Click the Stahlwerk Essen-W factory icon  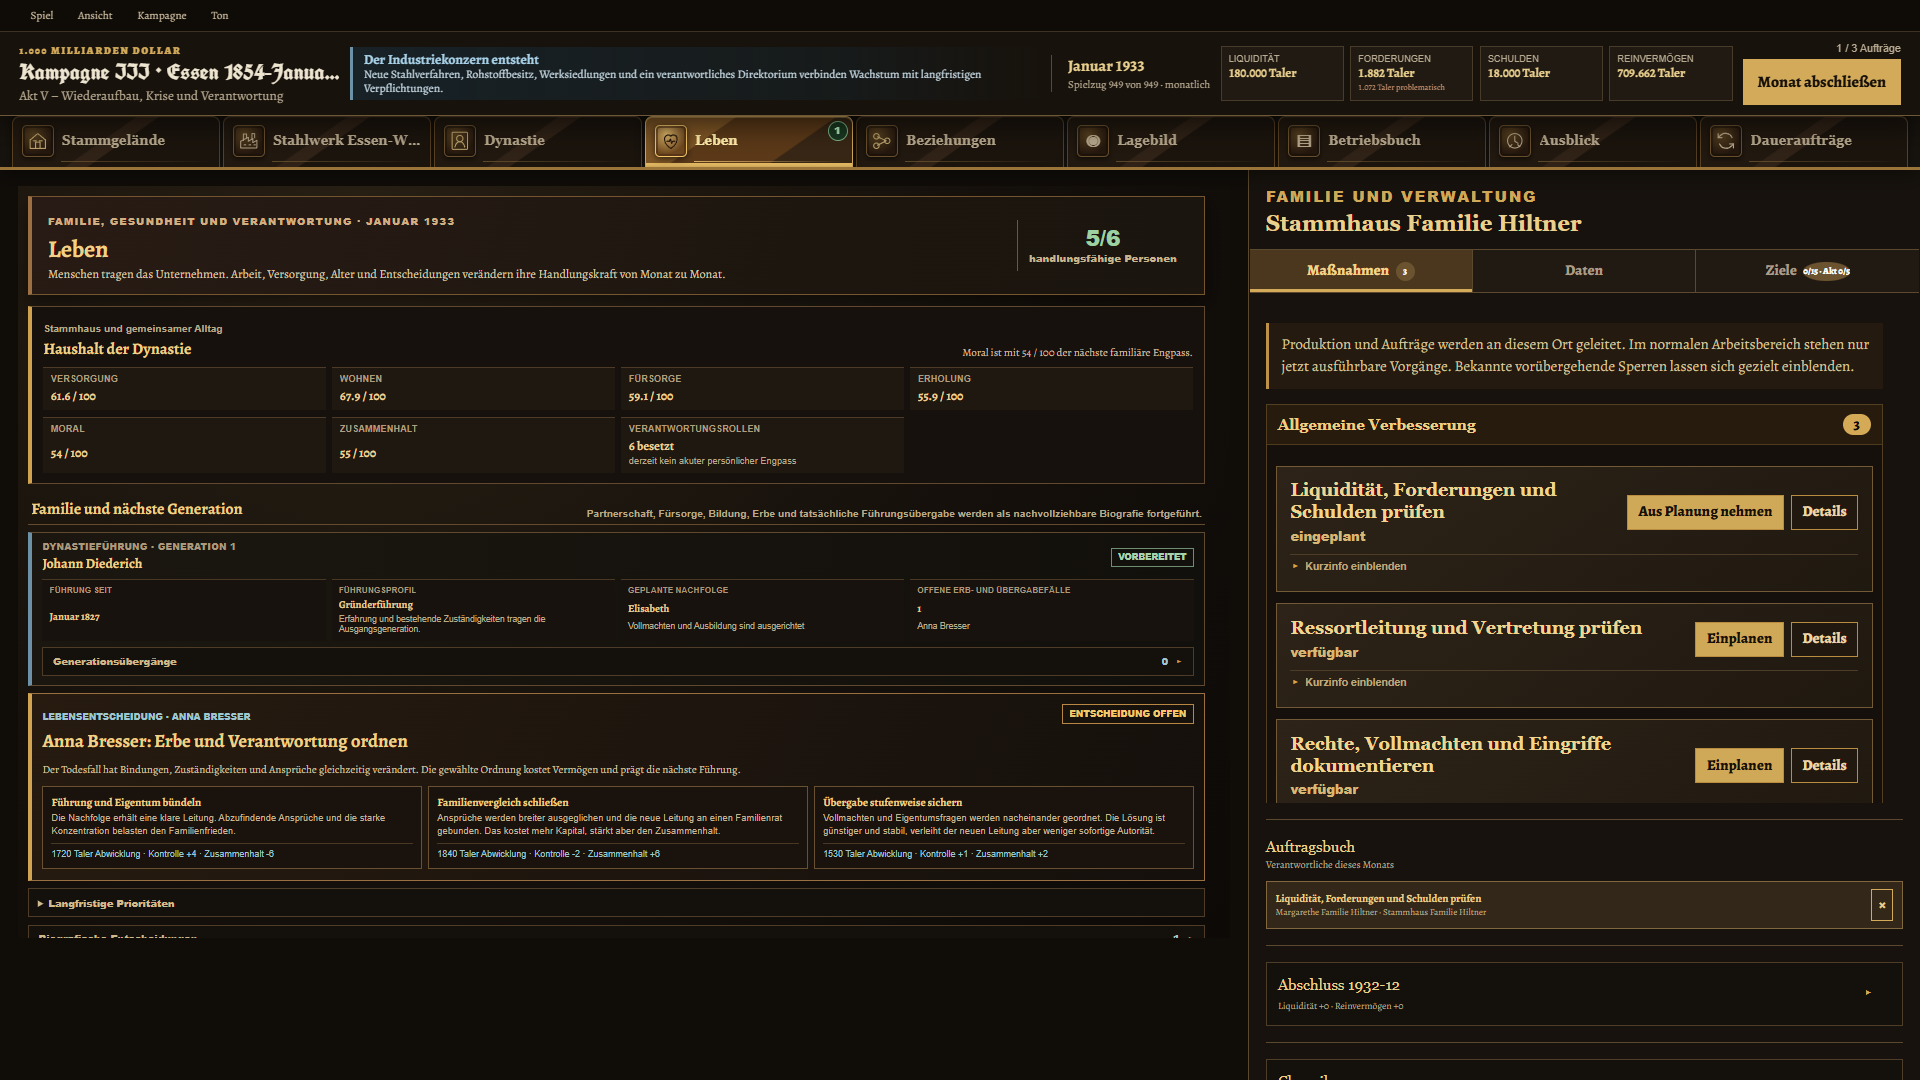click(x=249, y=141)
